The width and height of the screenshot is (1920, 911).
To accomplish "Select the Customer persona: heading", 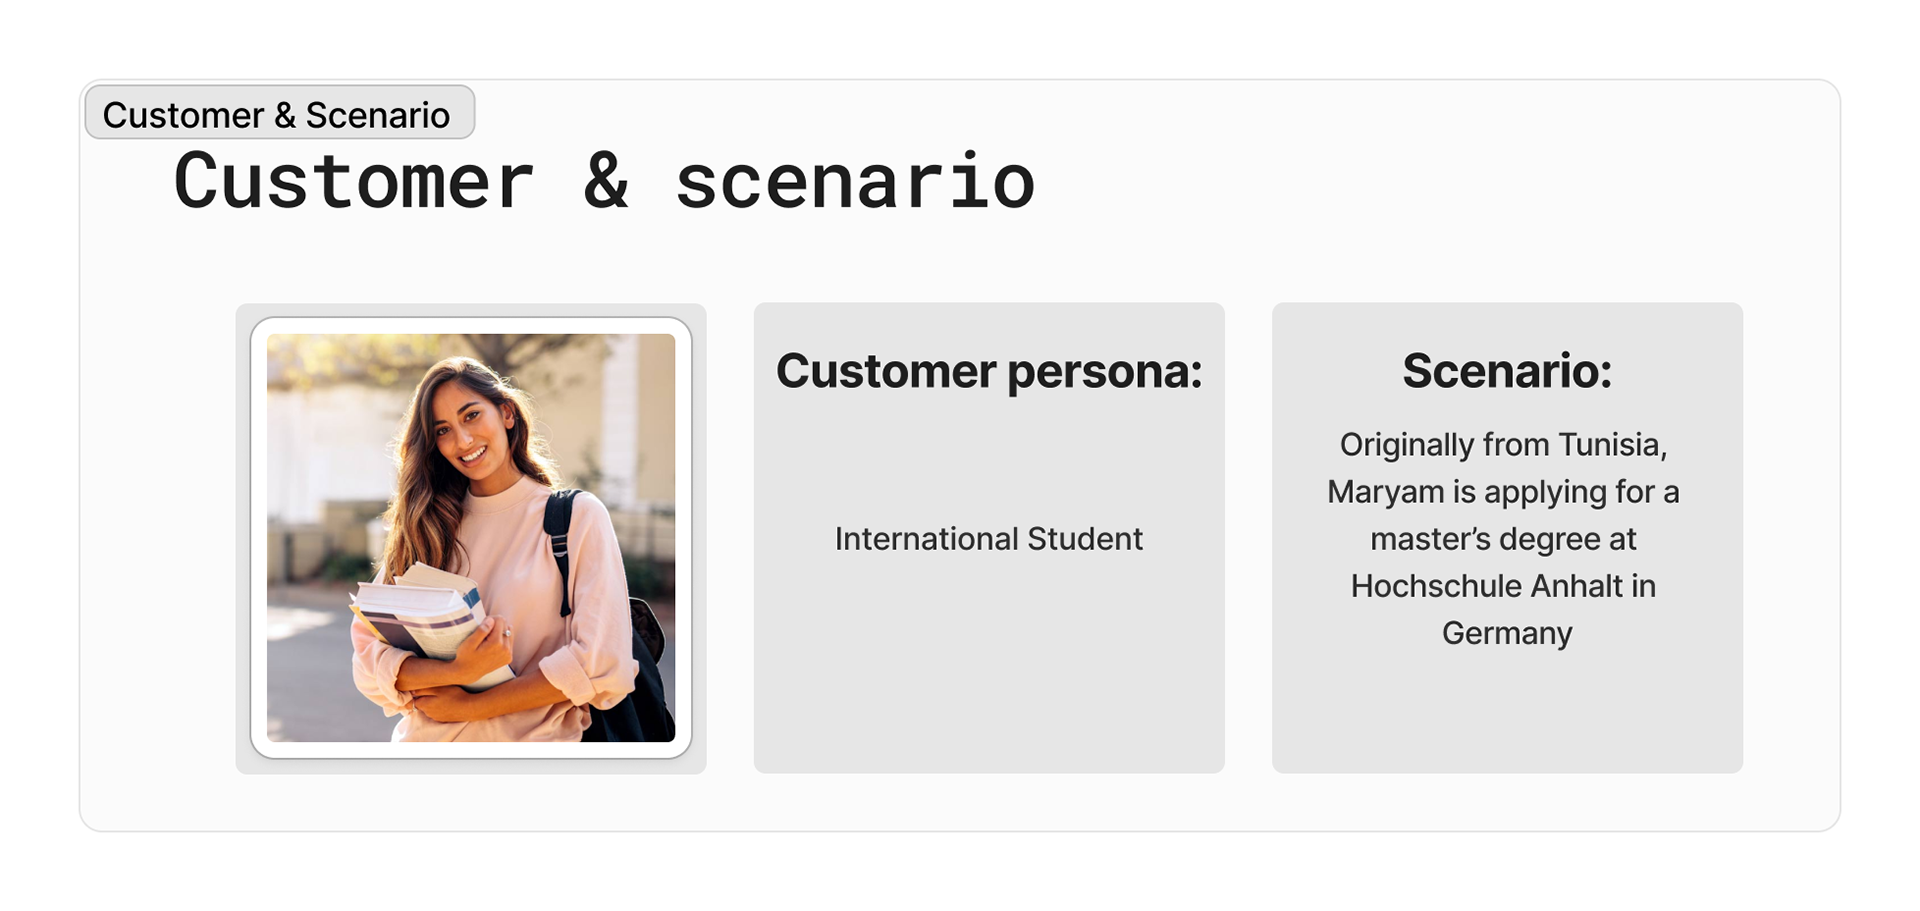I will point(989,371).
